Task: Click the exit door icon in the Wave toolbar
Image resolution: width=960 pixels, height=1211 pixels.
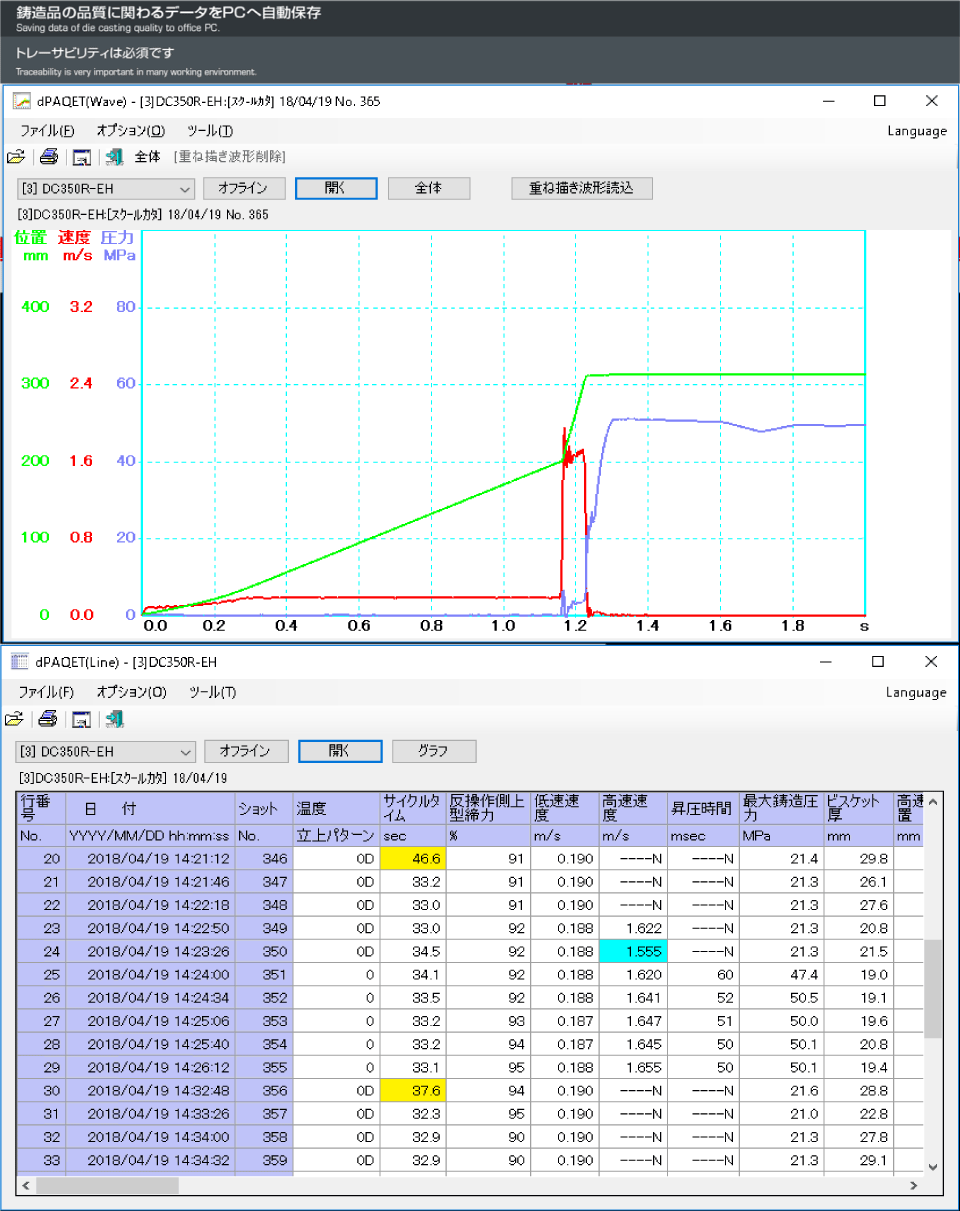Action: (114, 157)
